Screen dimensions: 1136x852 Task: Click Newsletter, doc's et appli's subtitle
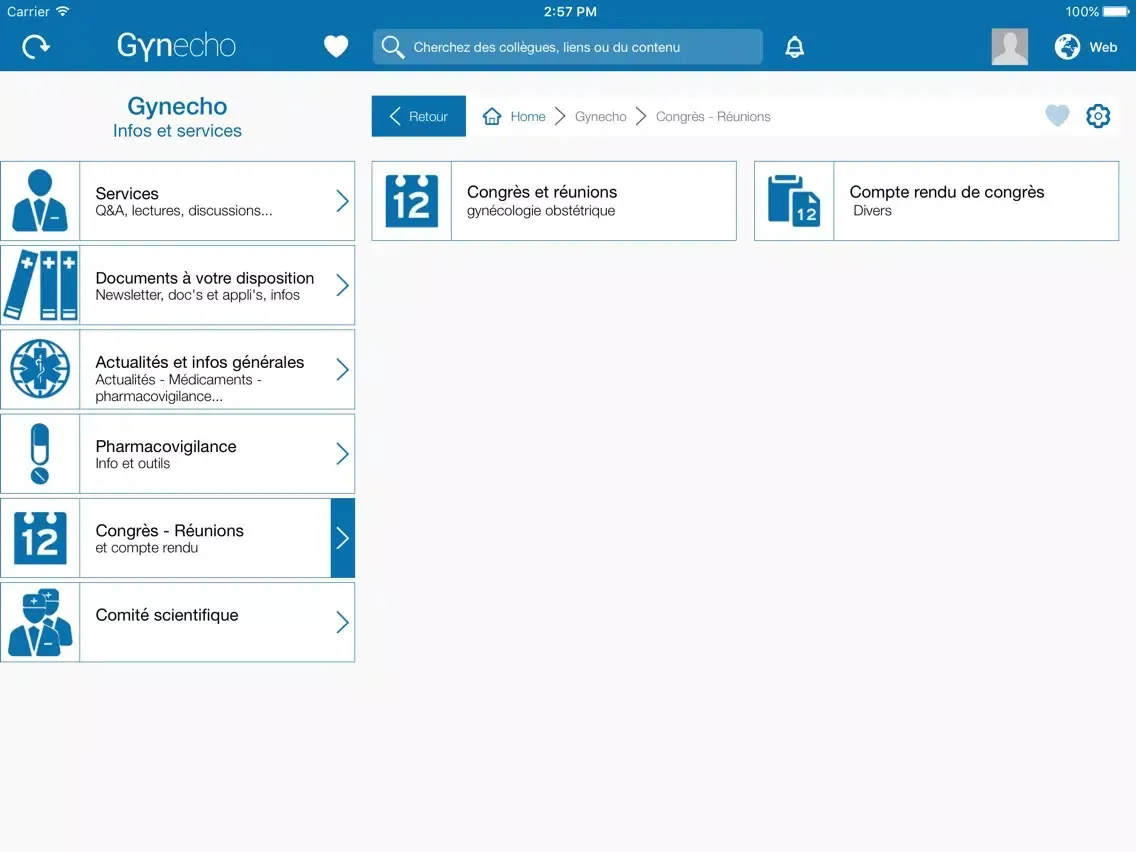pyautogui.click(x=197, y=295)
